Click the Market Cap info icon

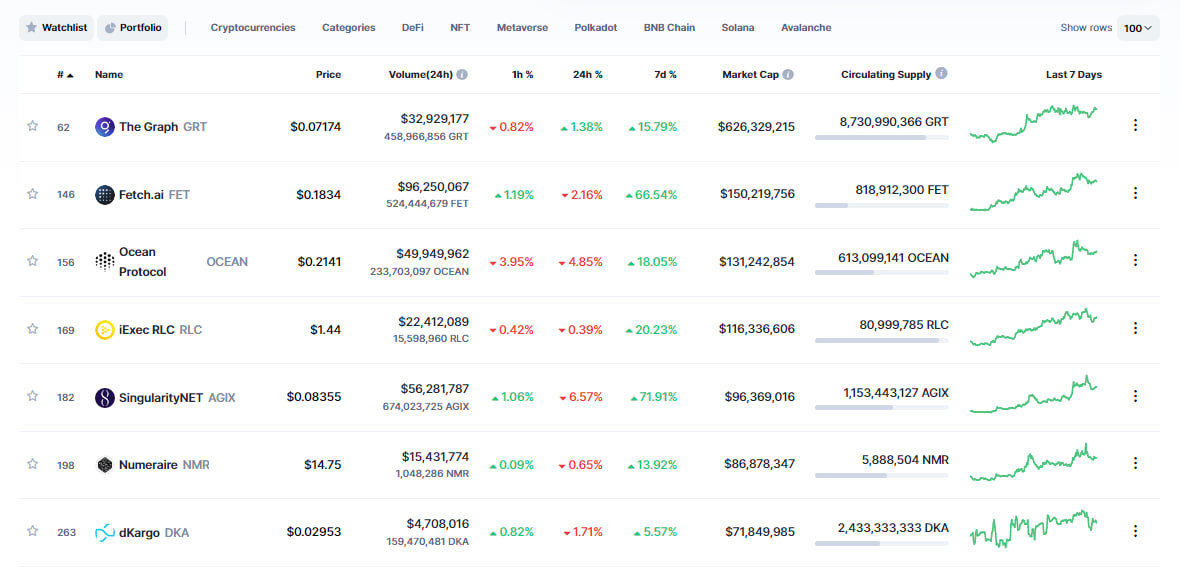click(x=788, y=75)
